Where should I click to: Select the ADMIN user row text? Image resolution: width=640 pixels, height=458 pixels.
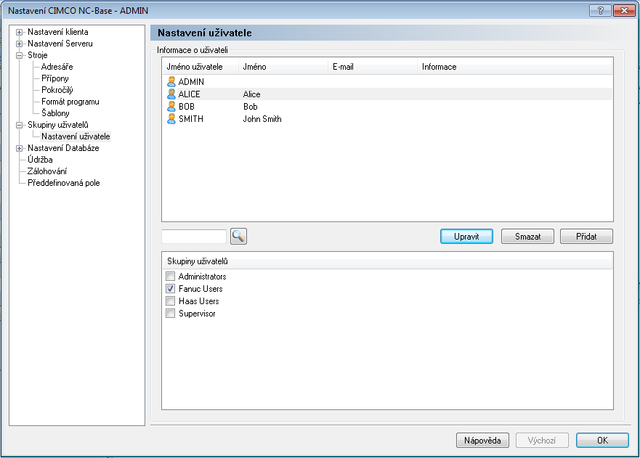(191, 82)
